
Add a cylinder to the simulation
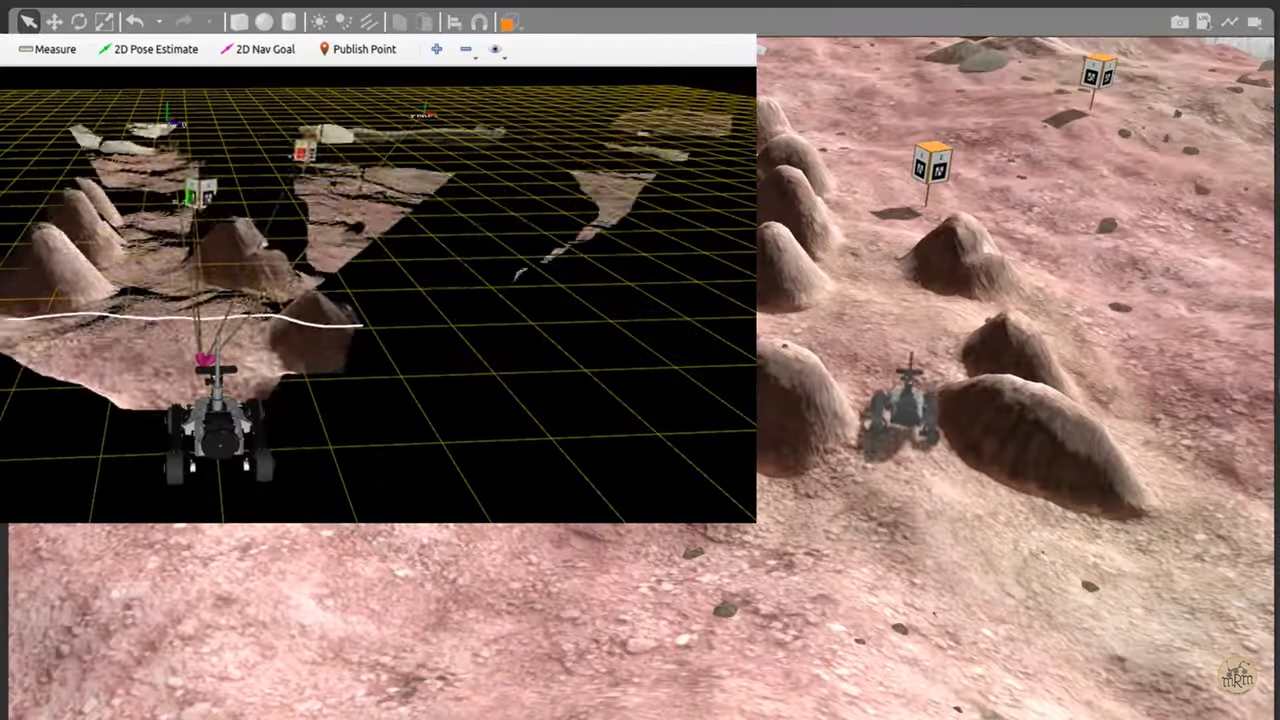[289, 22]
